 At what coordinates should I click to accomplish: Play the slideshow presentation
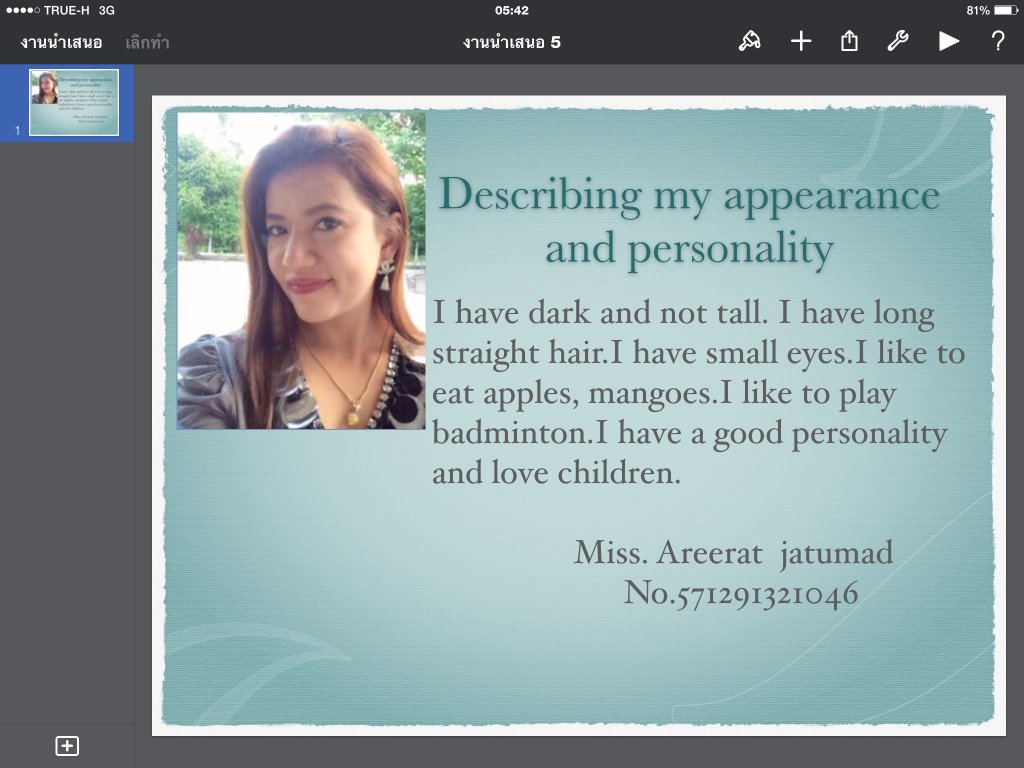[949, 42]
